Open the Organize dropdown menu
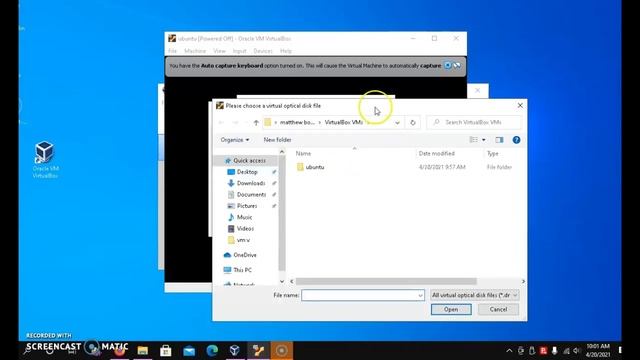 tap(235, 140)
